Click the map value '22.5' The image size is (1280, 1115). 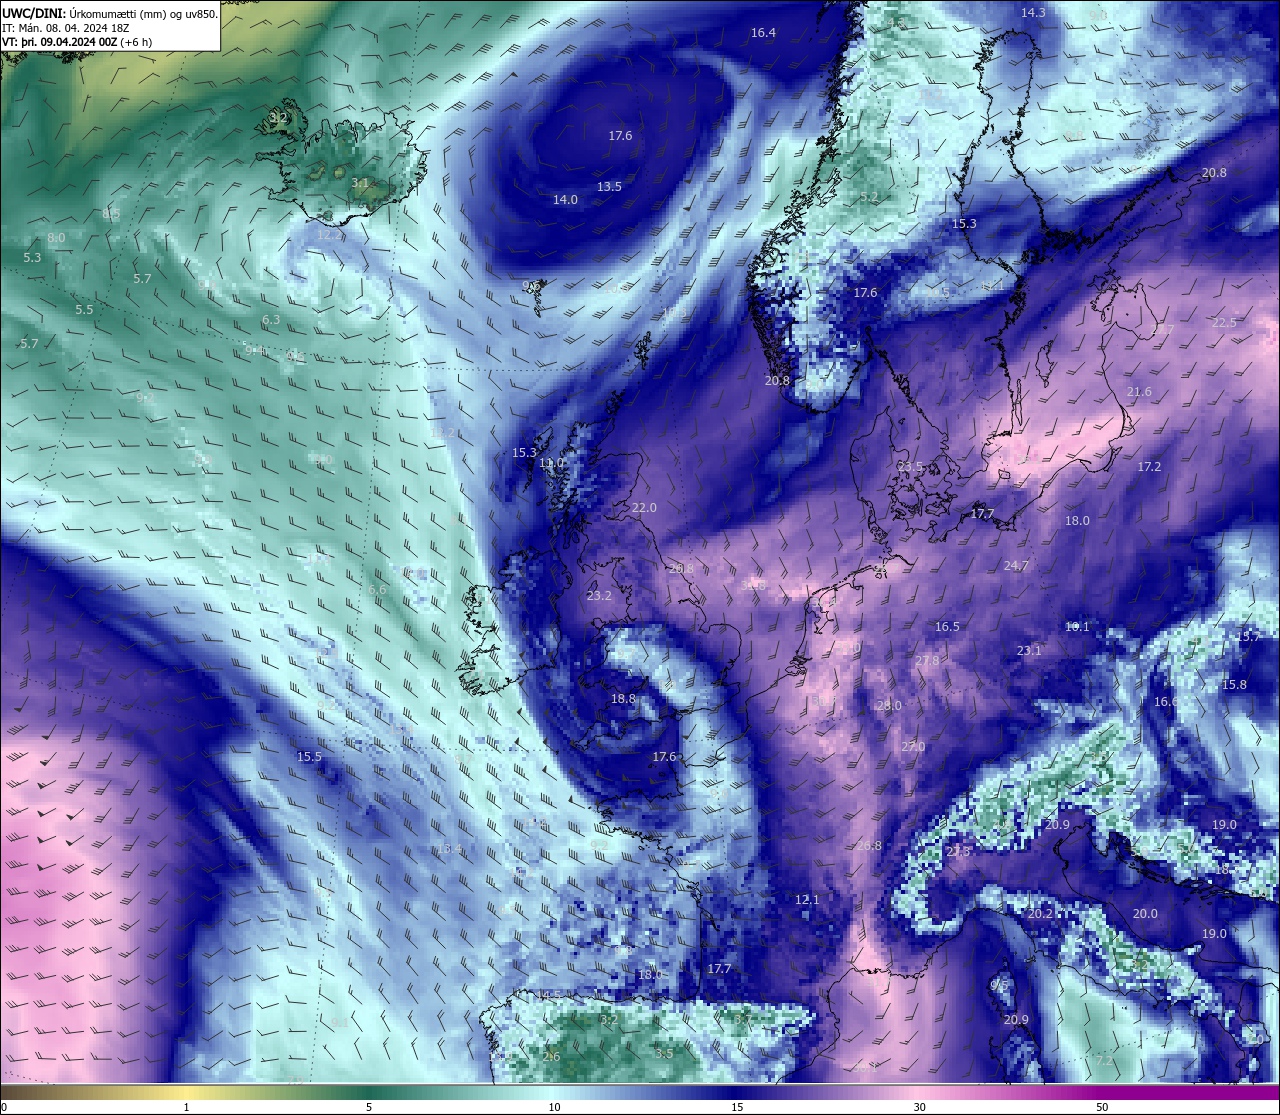tap(1224, 323)
